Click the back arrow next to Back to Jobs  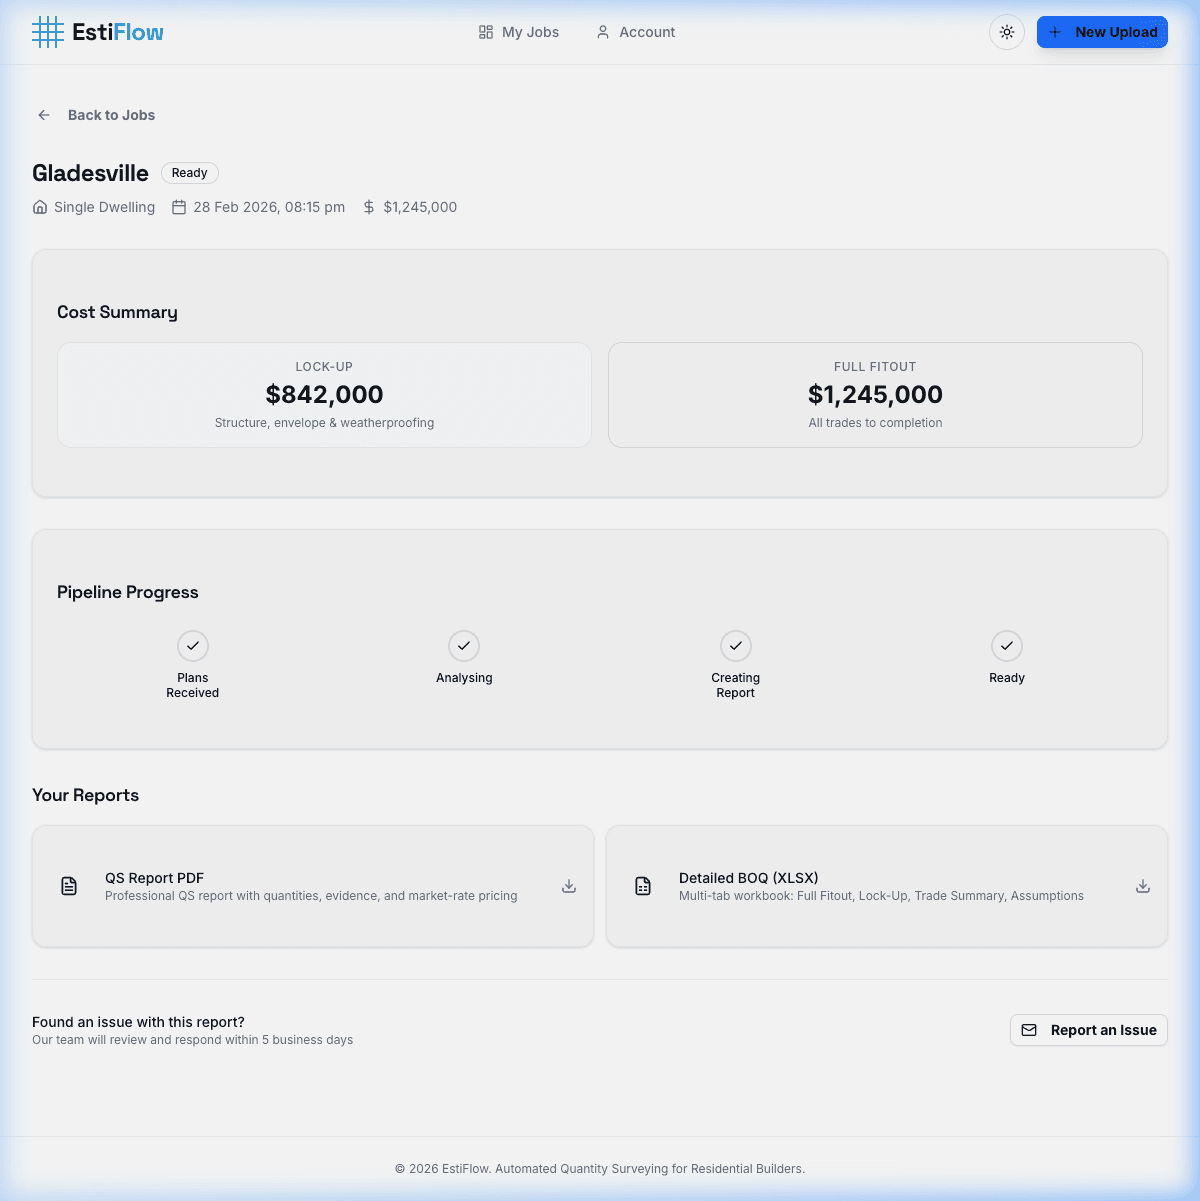pos(43,115)
